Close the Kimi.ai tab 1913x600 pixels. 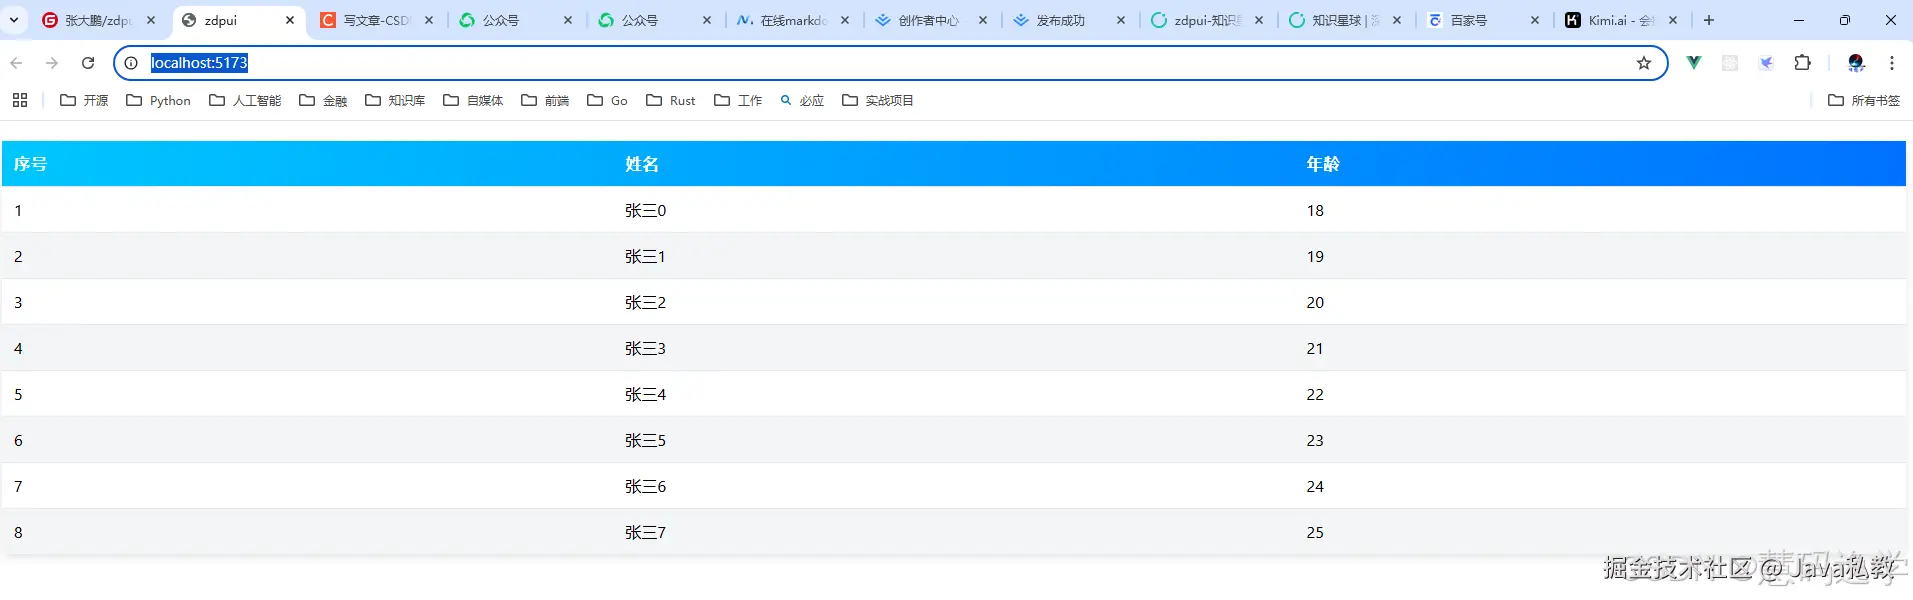(1673, 20)
